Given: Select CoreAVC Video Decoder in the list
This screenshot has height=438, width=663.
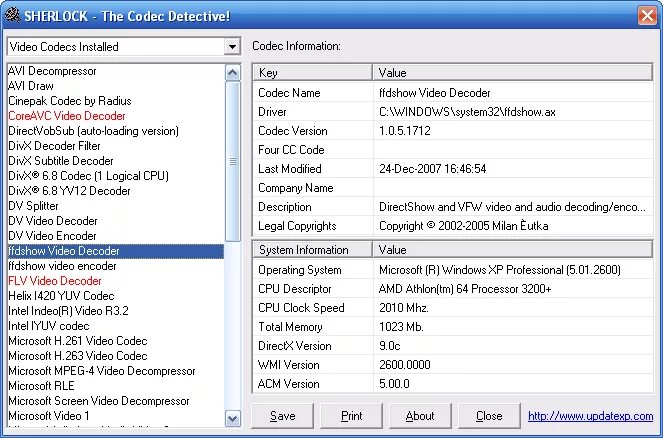Looking at the screenshot, I should pos(67,116).
